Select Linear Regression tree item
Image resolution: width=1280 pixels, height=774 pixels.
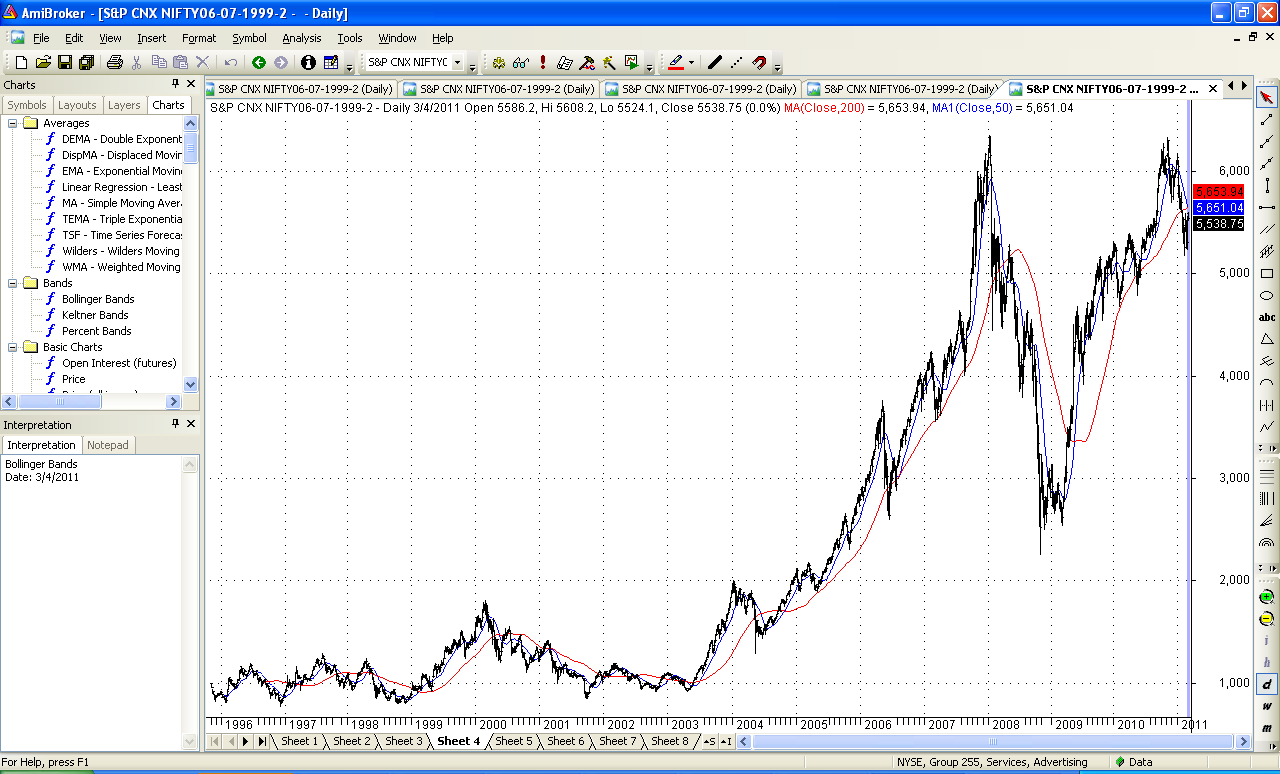point(122,187)
